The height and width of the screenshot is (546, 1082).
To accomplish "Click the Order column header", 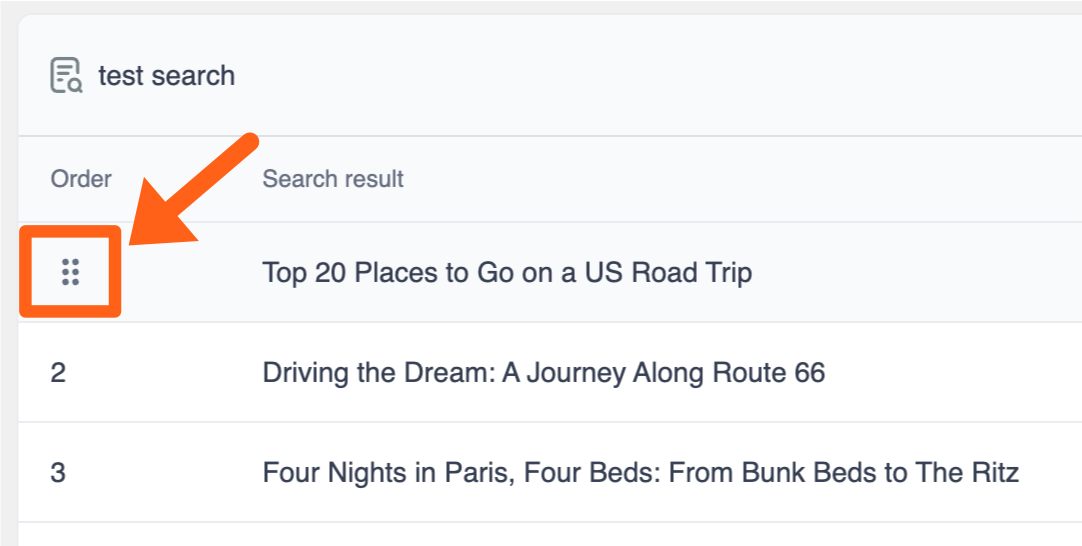I will point(81,179).
